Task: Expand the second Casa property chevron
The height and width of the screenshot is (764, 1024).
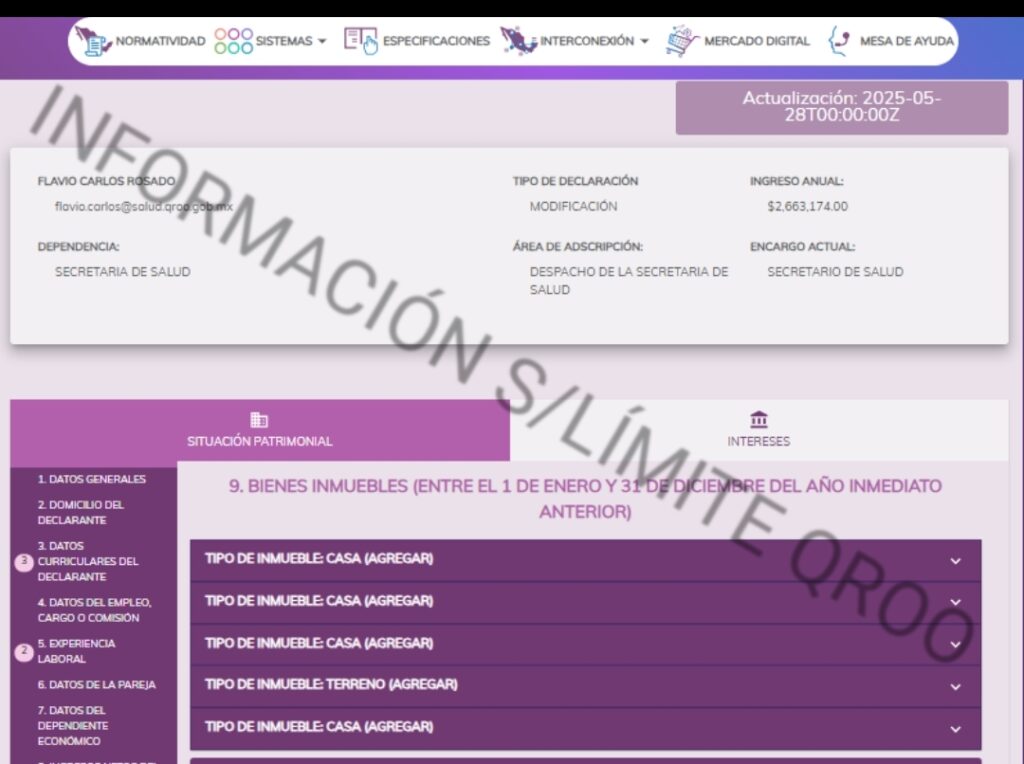Action: (x=955, y=602)
